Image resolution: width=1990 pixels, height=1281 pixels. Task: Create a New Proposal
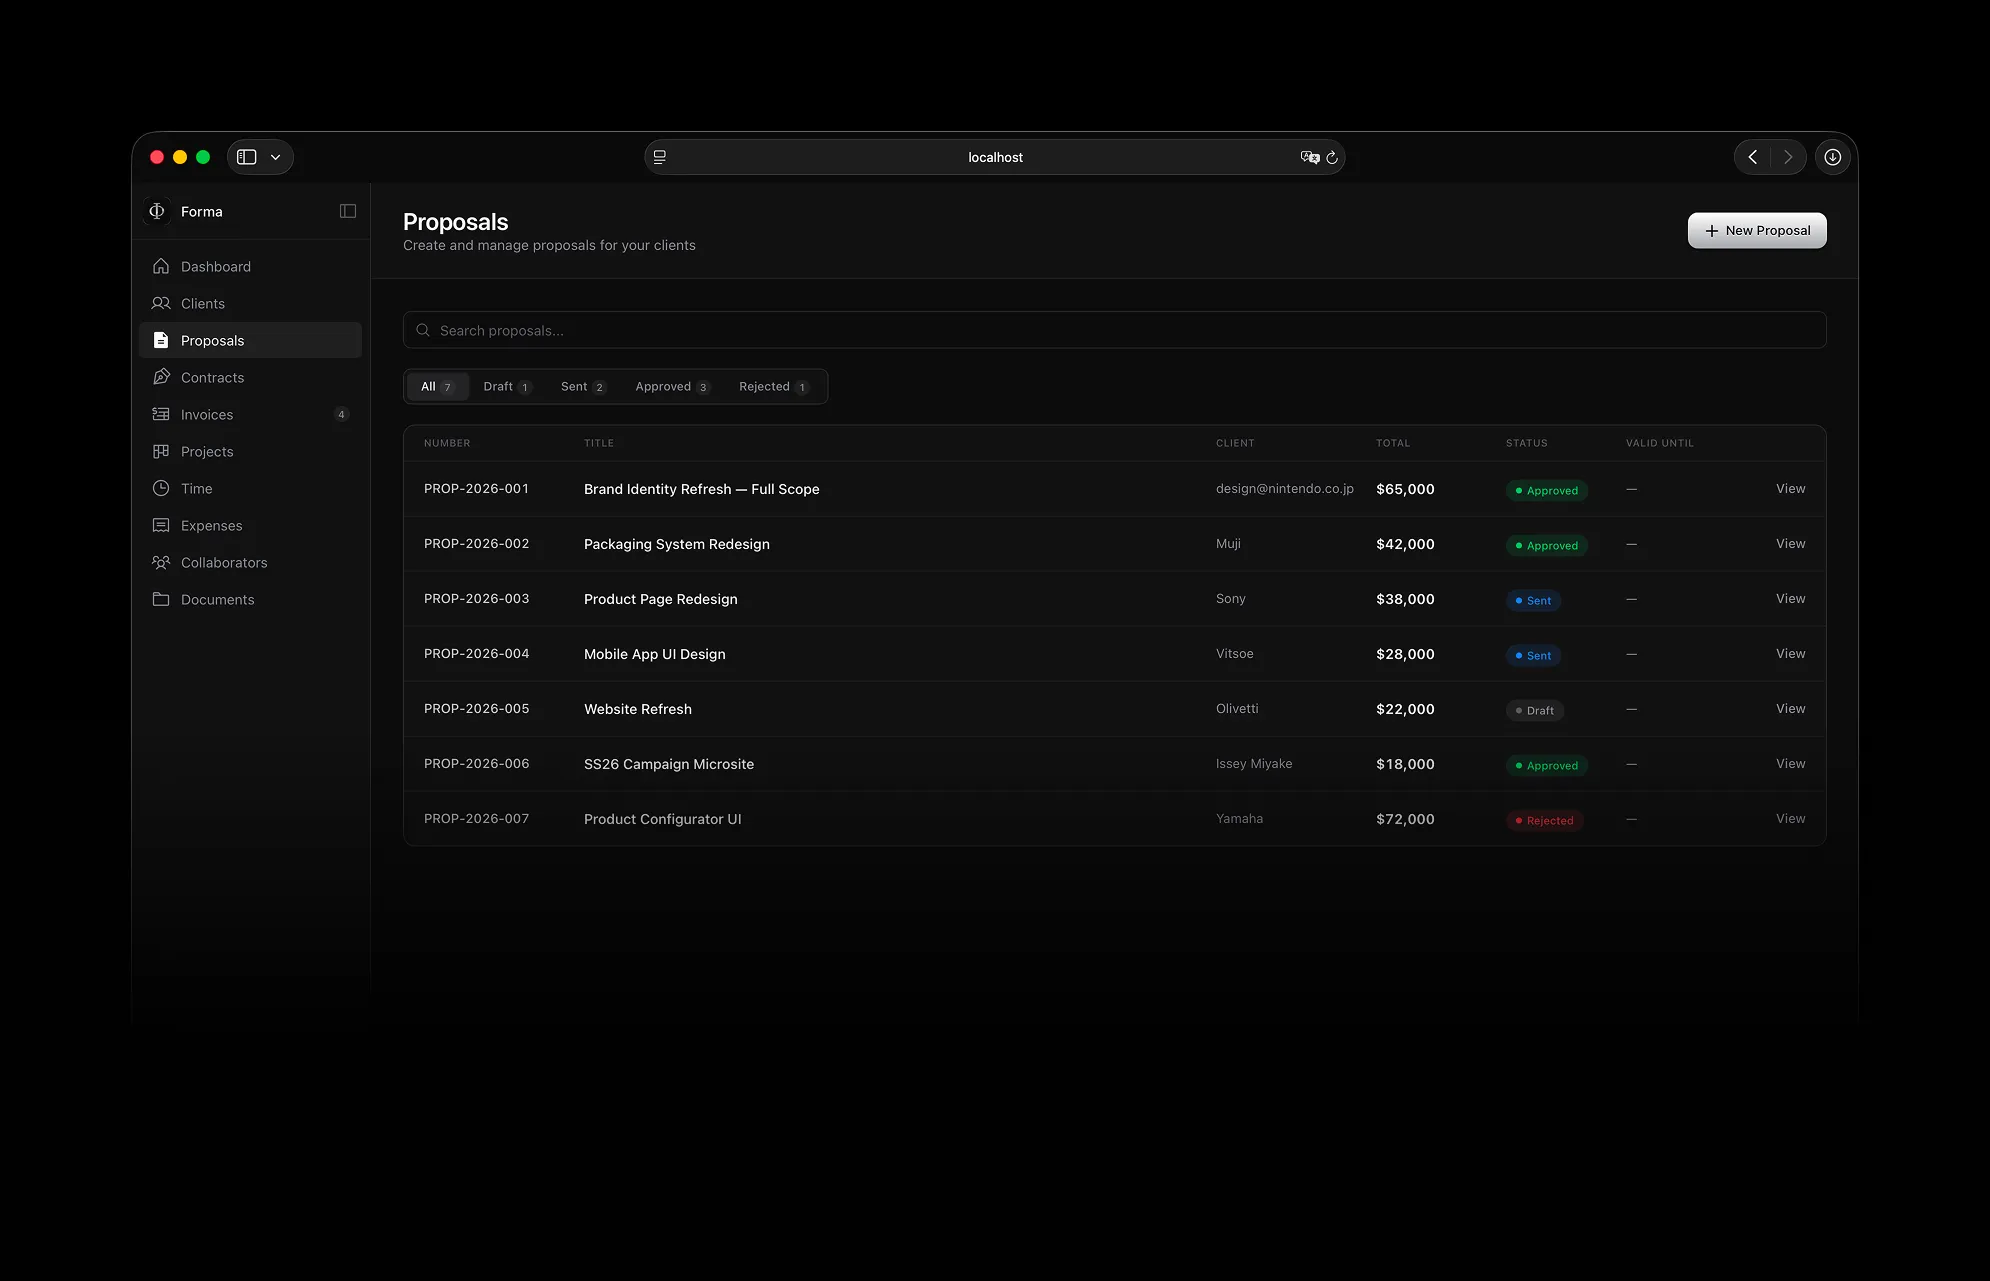[x=1757, y=230]
